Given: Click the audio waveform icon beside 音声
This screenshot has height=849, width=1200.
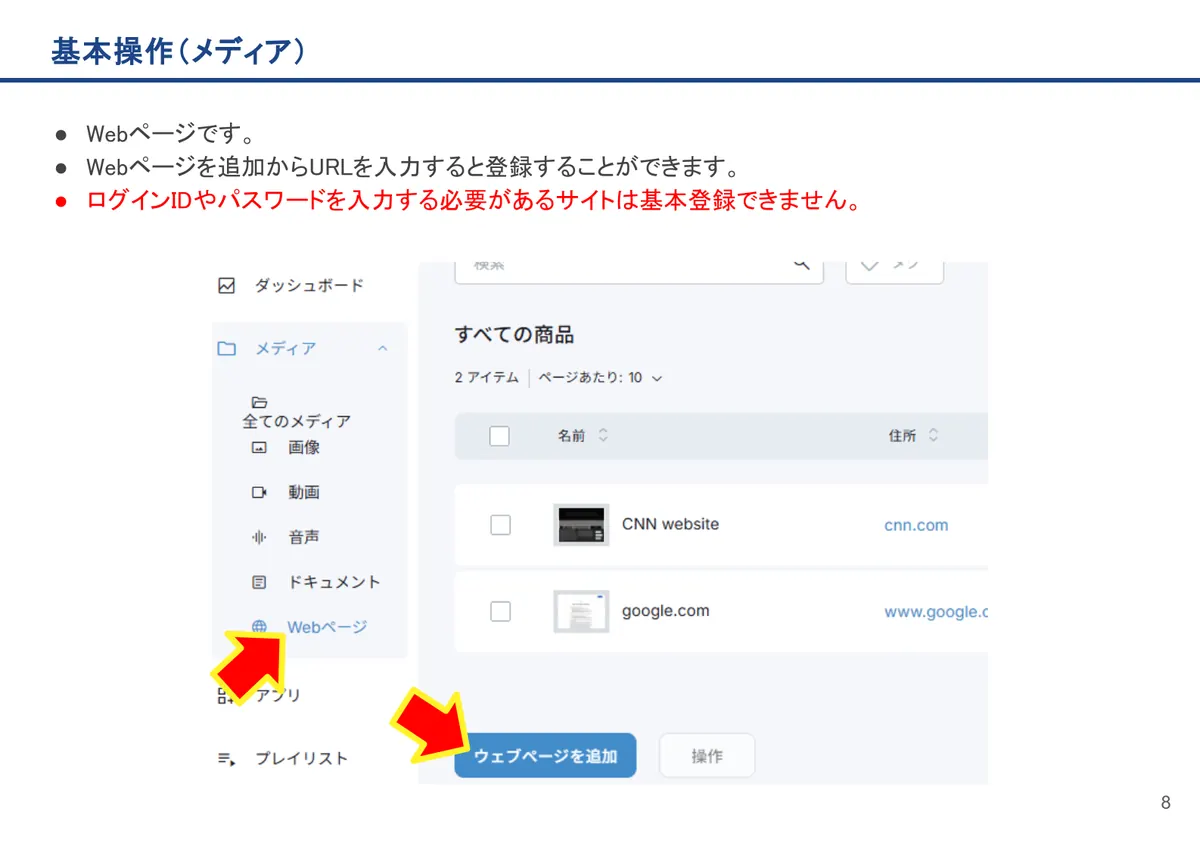Looking at the screenshot, I should 259,537.
